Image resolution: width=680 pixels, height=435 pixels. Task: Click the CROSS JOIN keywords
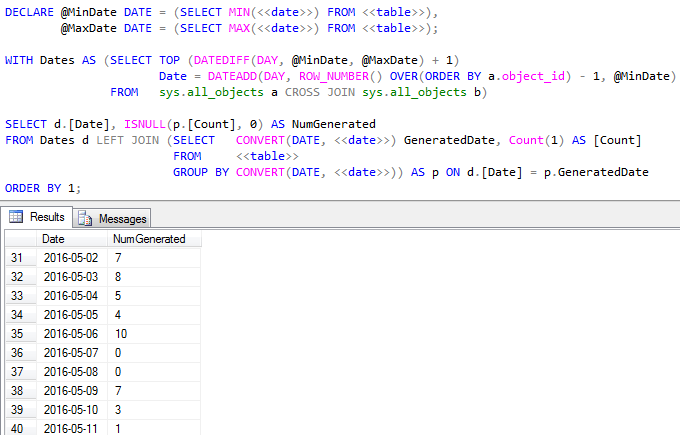tap(320, 92)
